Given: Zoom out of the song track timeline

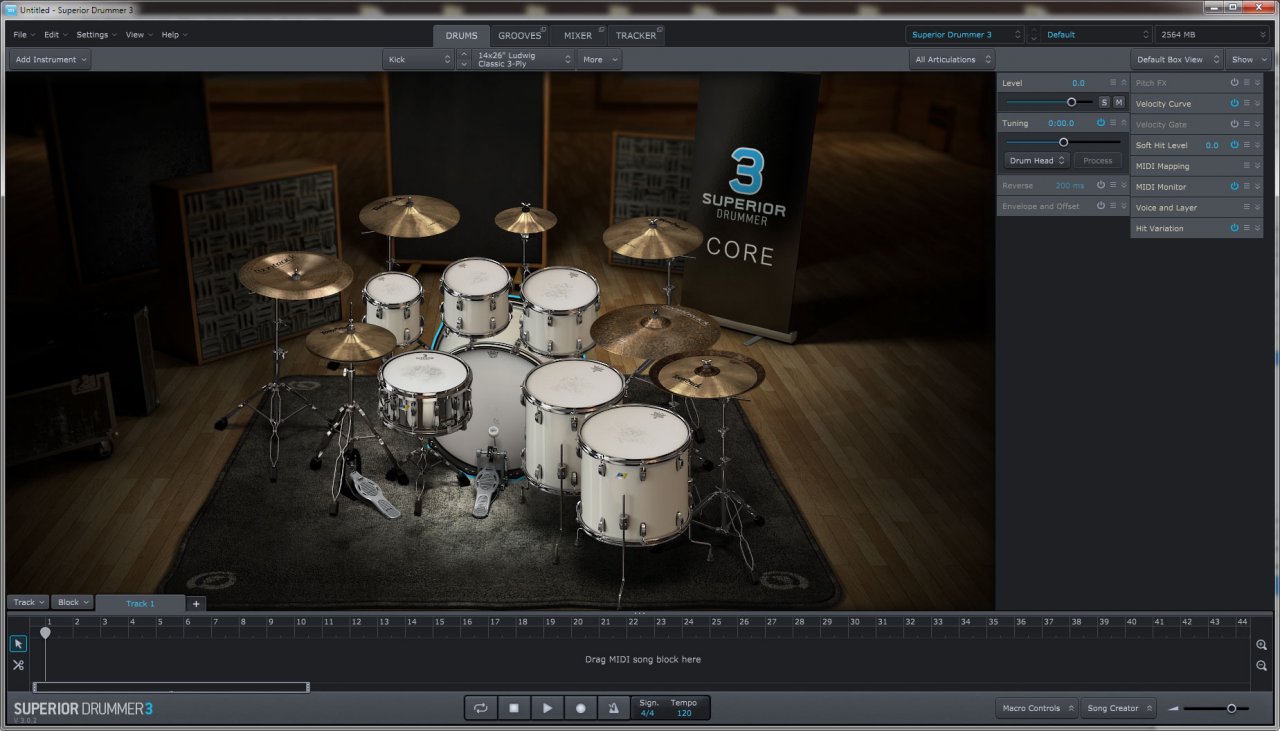Looking at the screenshot, I should [x=1261, y=666].
